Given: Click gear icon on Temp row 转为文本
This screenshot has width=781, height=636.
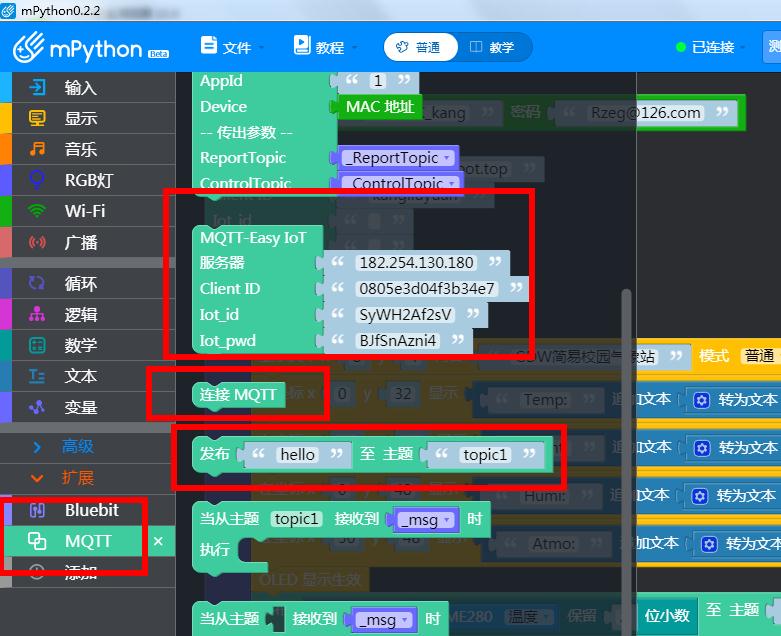Looking at the screenshot, I should coord(702,400).
